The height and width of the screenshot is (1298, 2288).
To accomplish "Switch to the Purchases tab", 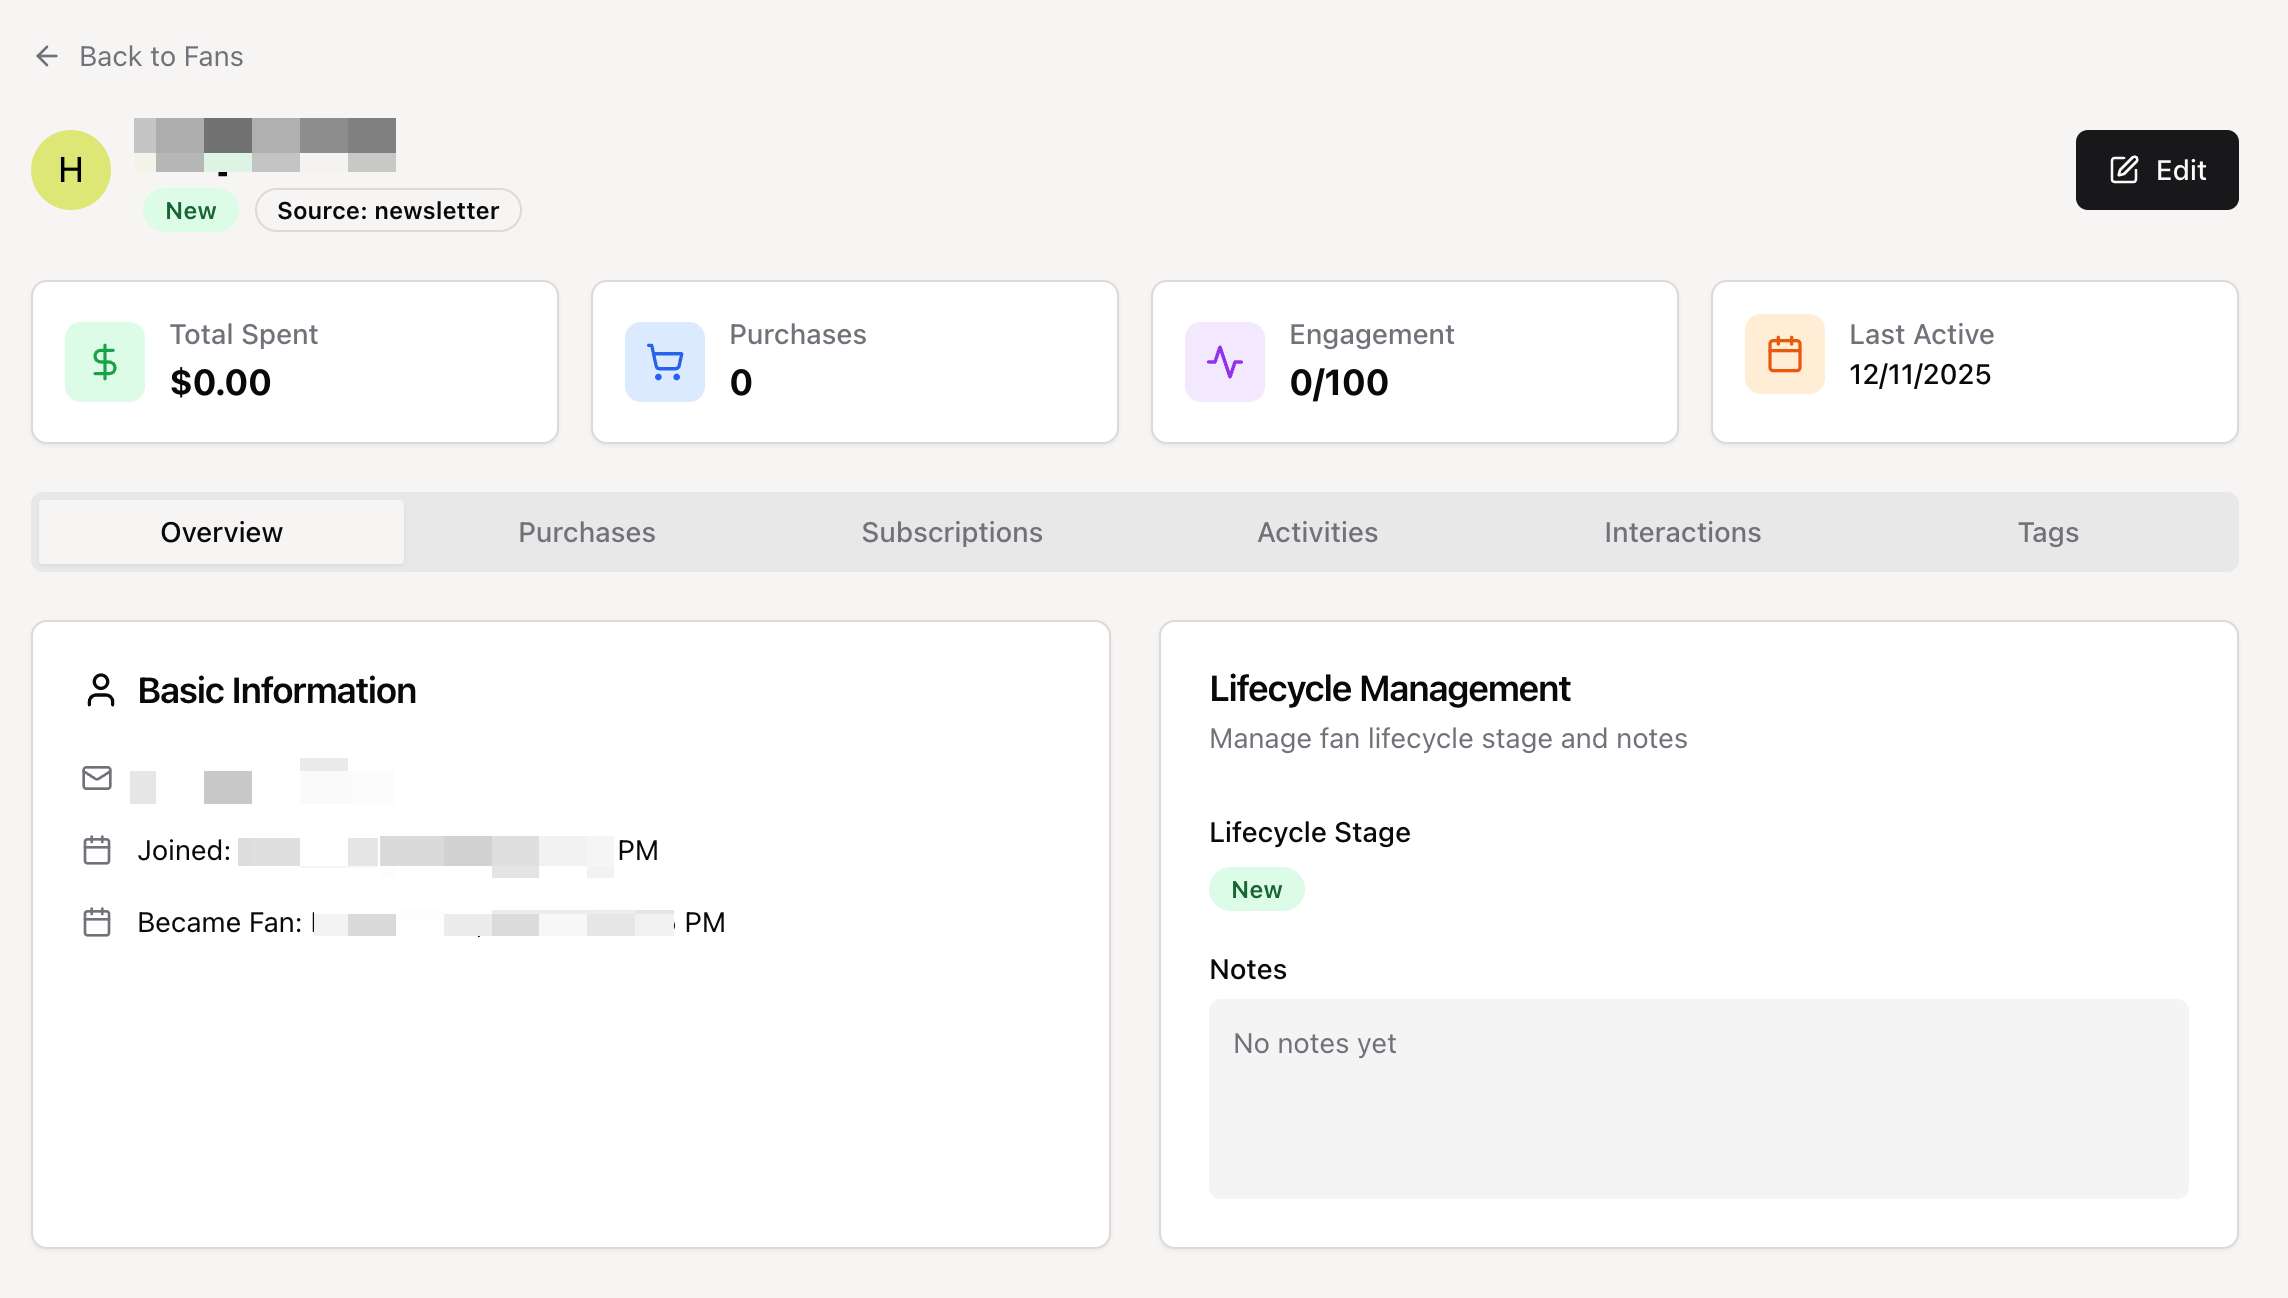I will 587,532.
